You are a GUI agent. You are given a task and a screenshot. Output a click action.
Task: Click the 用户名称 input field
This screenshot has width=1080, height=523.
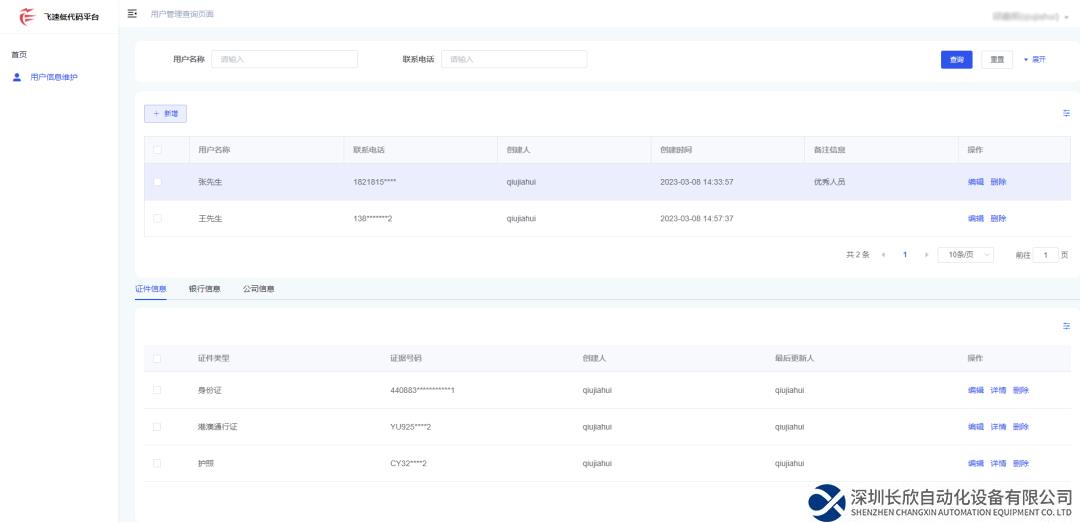pos(284,60)
